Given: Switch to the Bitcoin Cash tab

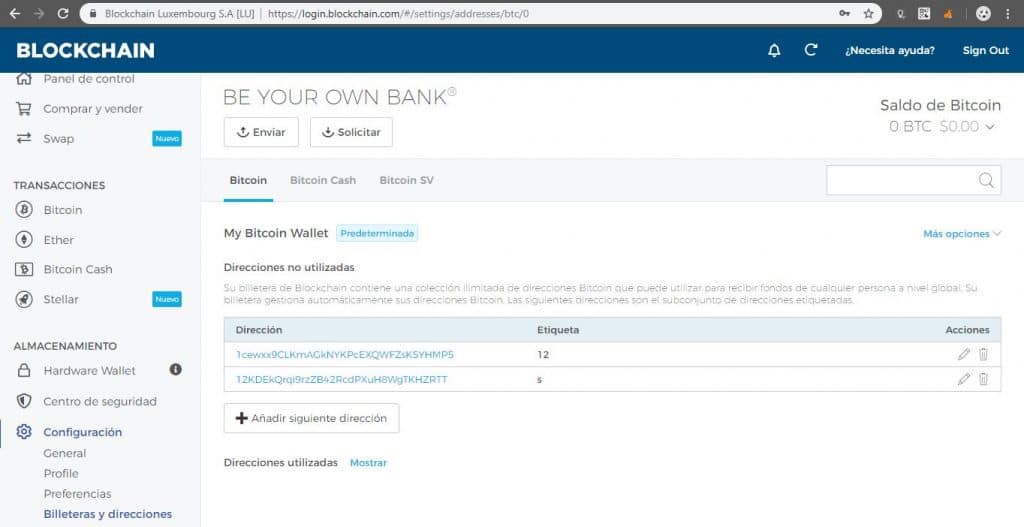Looking at the screenshot, I should (x=323, y=180).
